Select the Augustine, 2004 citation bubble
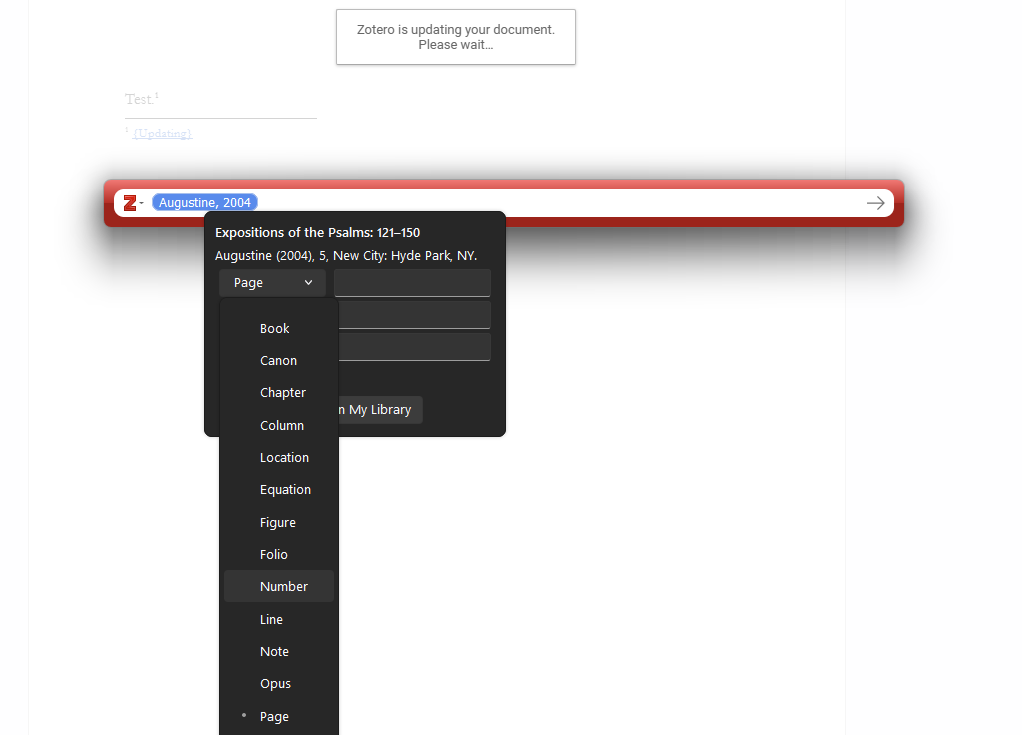 pyautogui.click(x=205, y=203)
